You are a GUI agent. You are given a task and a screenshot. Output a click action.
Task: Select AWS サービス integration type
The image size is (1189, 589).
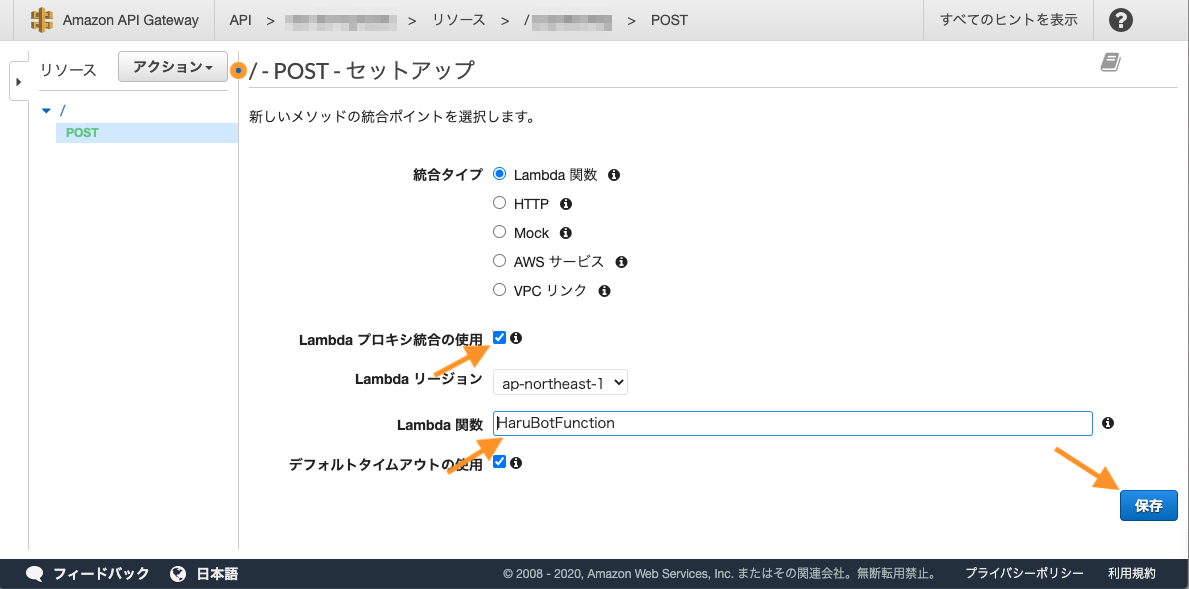pos(499,261)
